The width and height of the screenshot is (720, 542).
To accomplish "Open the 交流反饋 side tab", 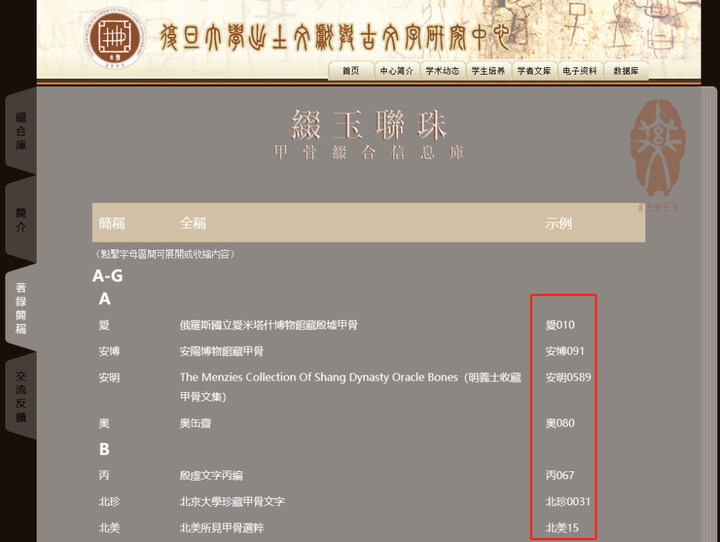I will point(21,396).
